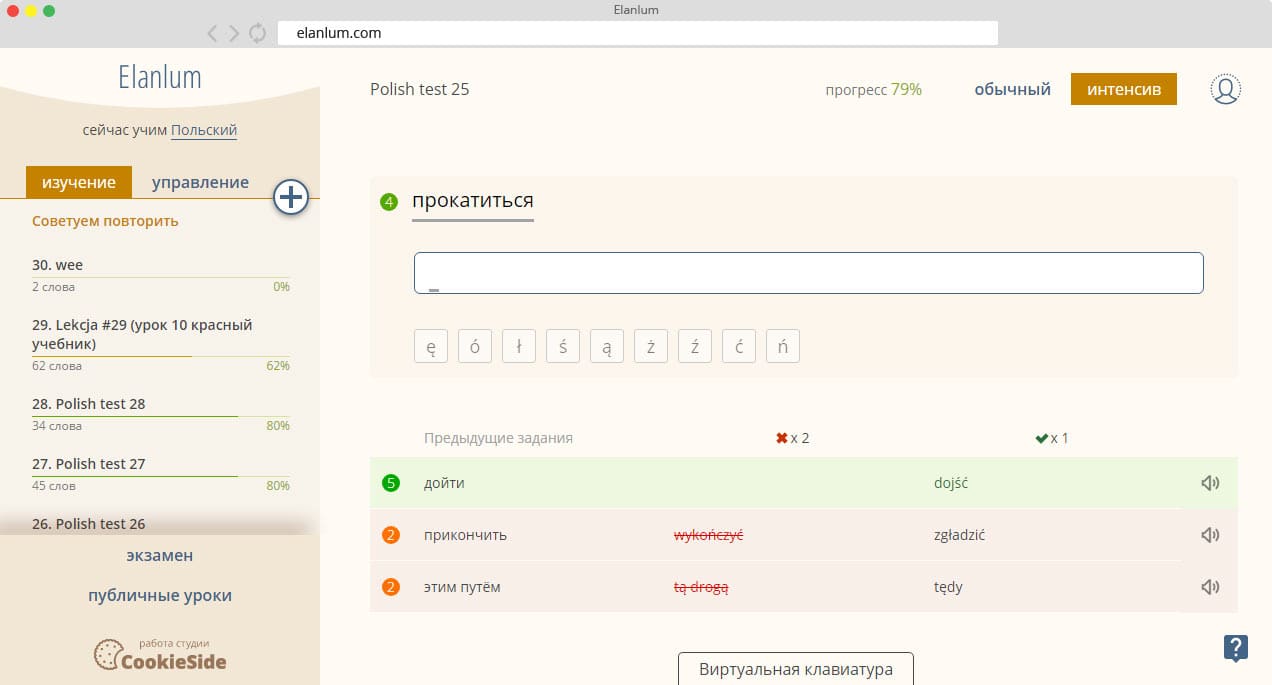
Task: Open the user profile avatar icon
Action: pos(1225,89)
